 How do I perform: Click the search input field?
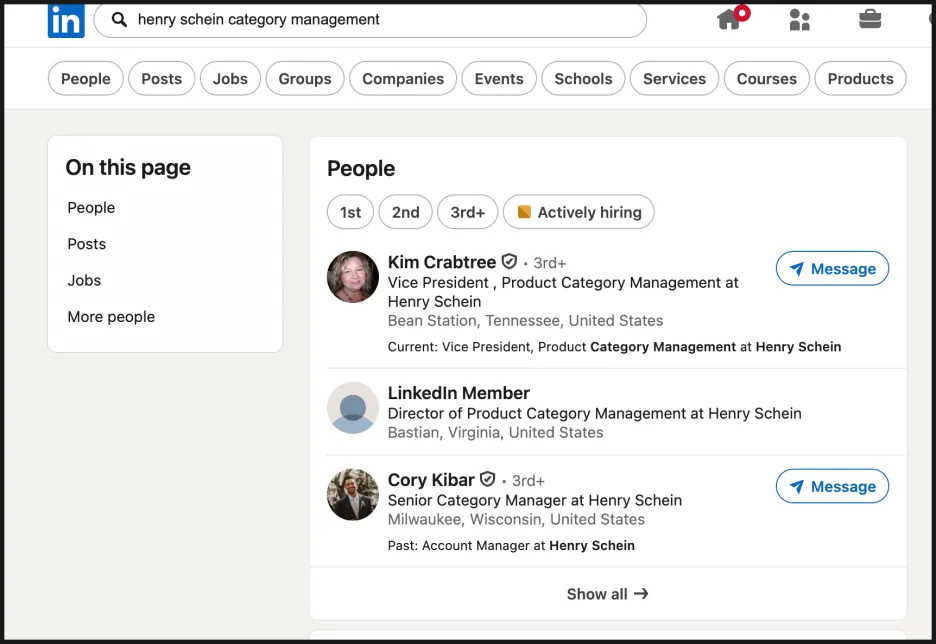click(x=370, y=20)
